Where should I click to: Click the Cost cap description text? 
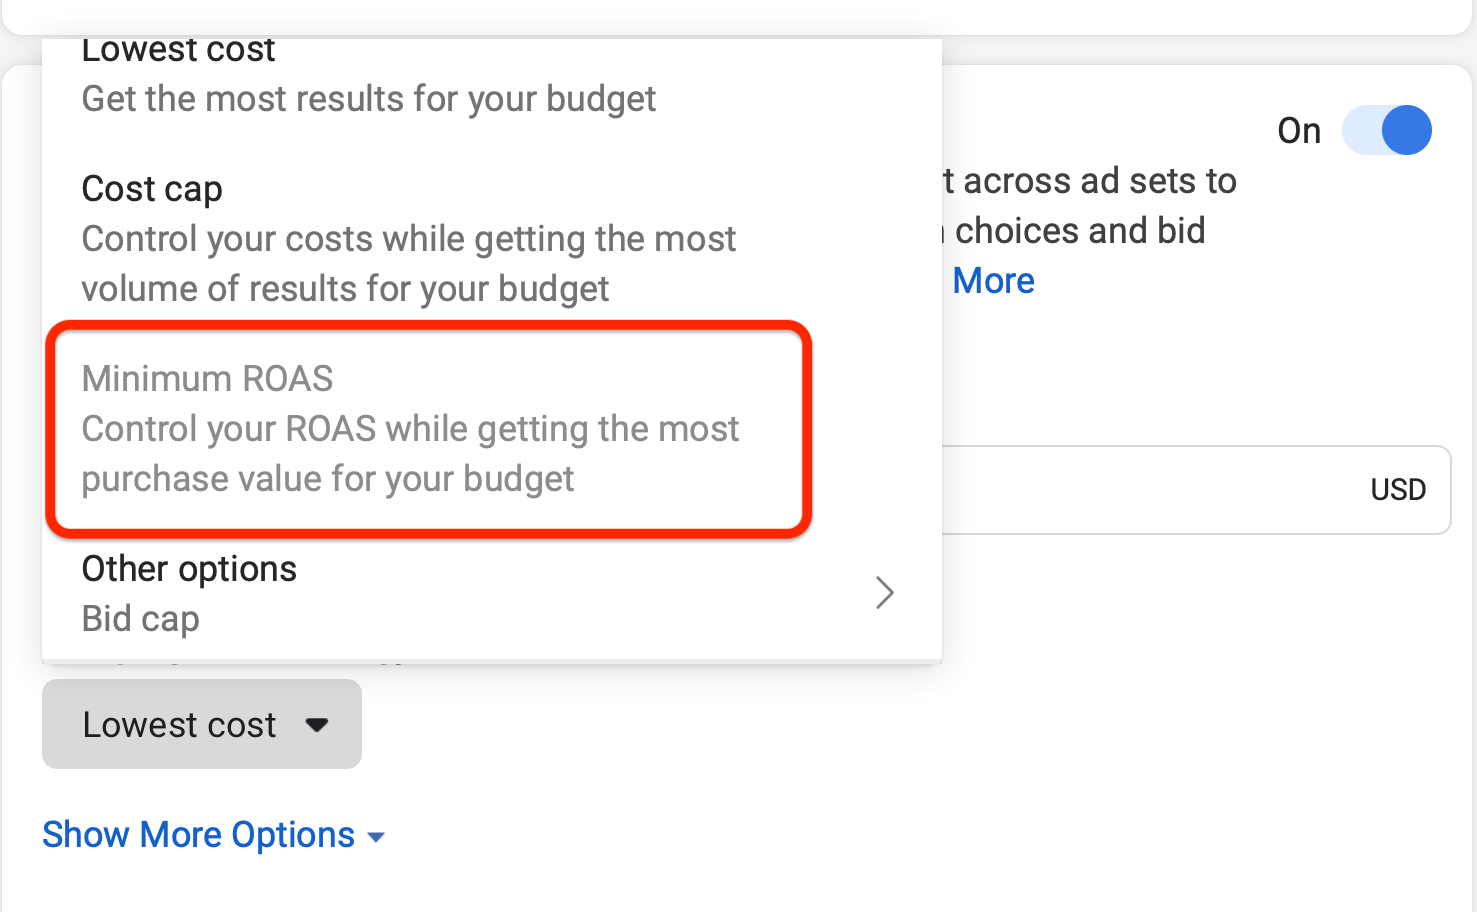(408, 263)
